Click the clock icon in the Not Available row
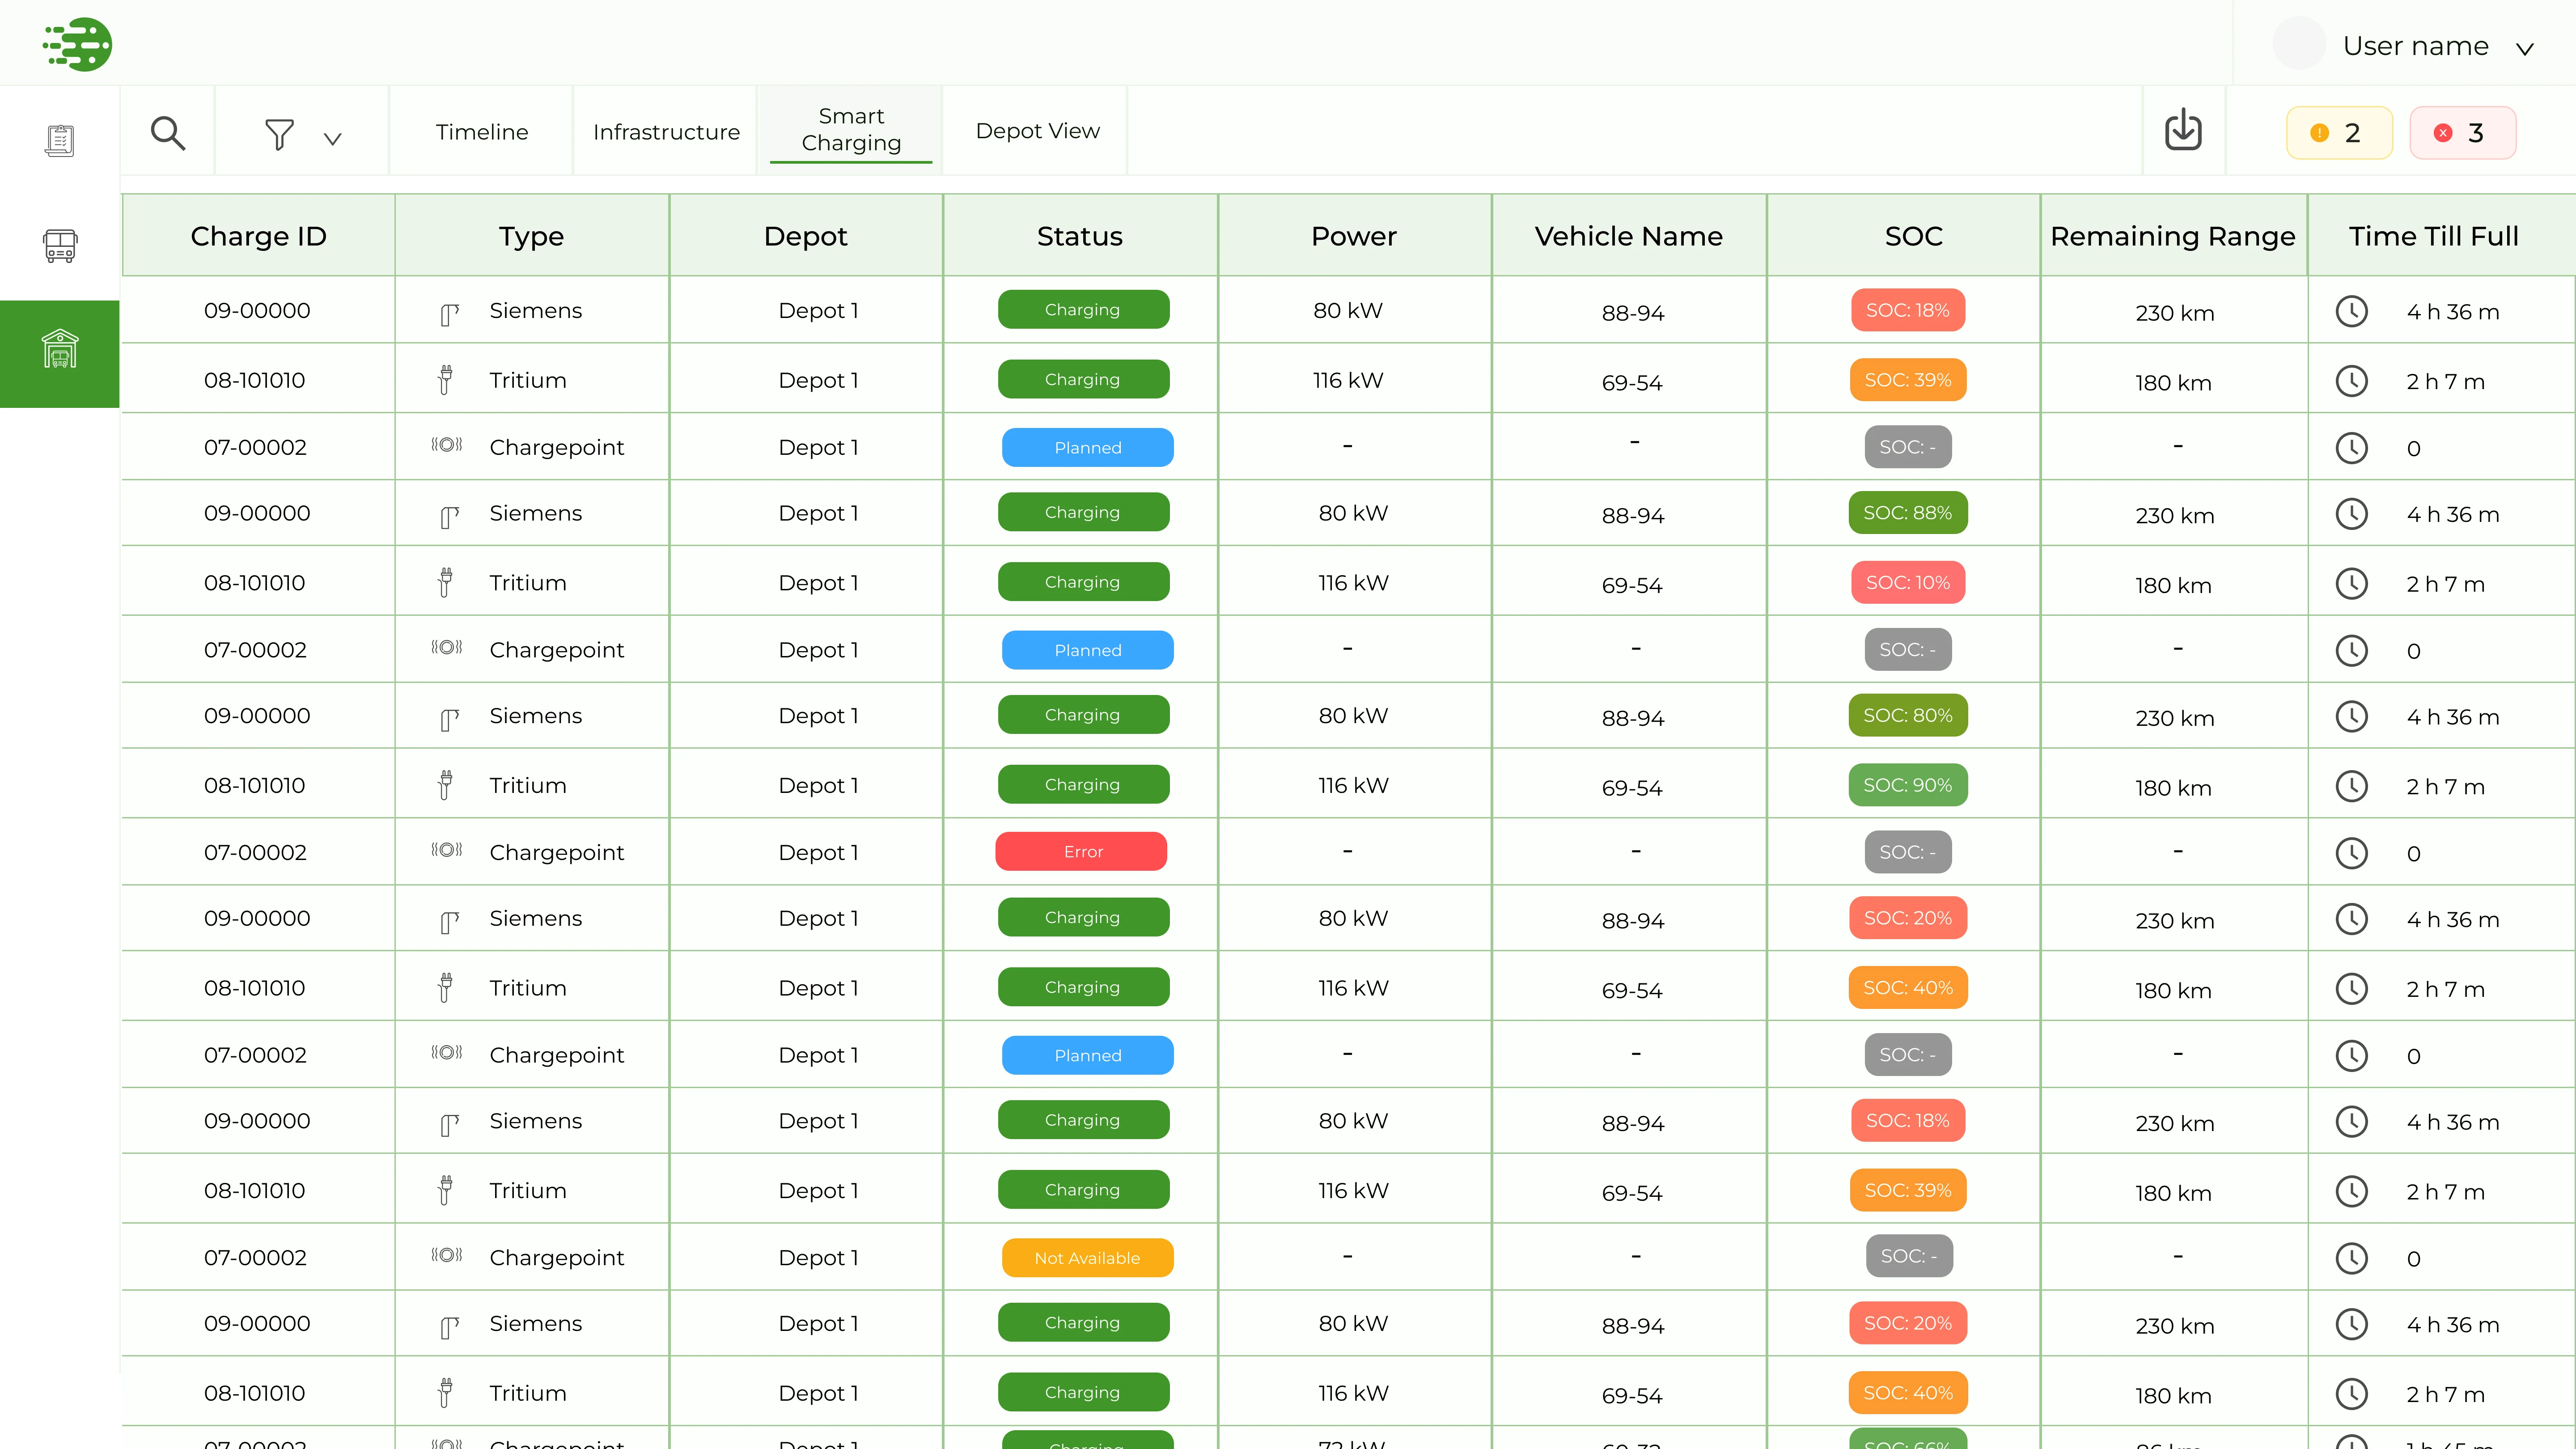 2351,1258
